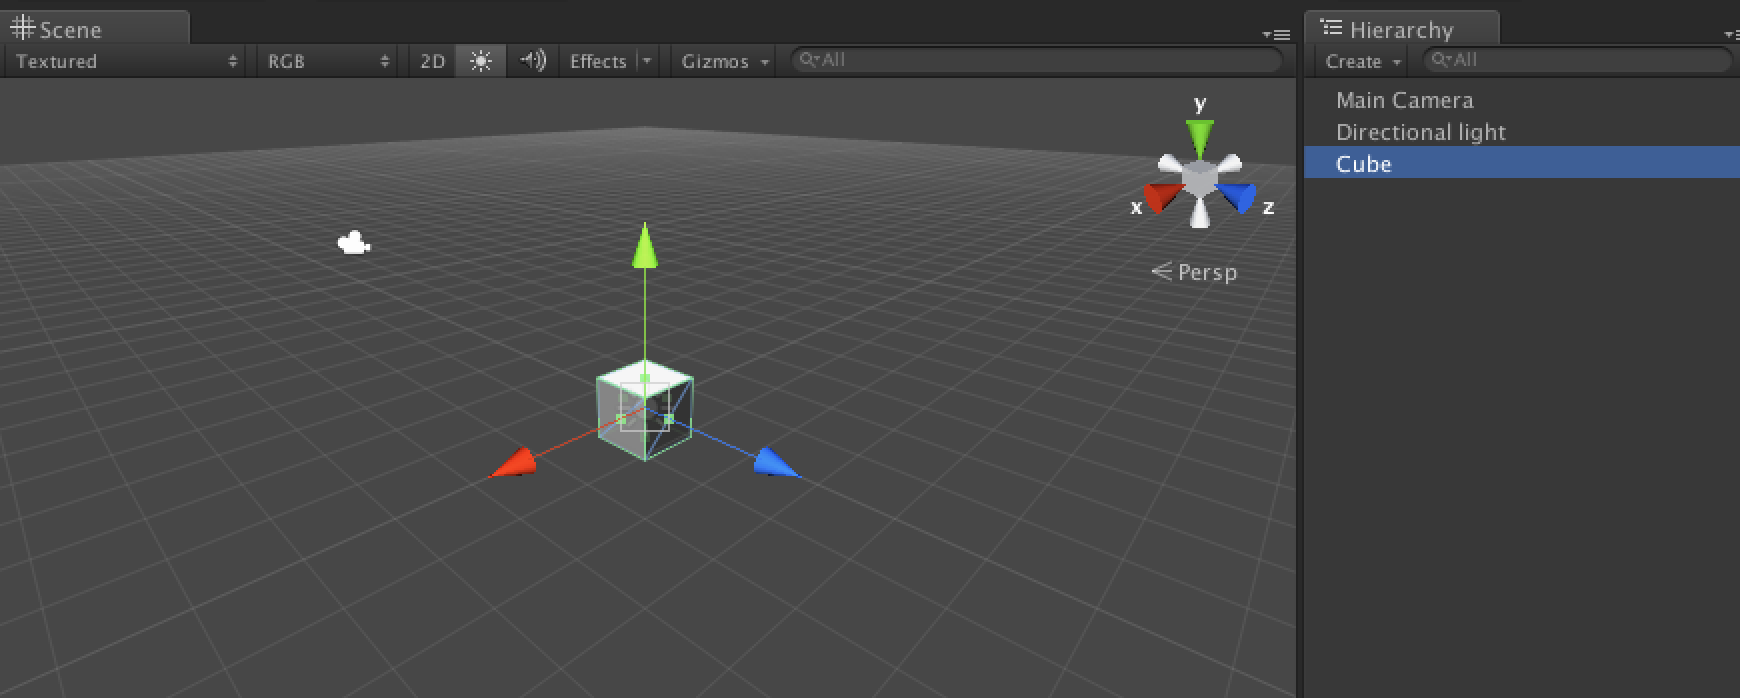
Task: Click grid icon on Scene tab
Action: [22, 28]
